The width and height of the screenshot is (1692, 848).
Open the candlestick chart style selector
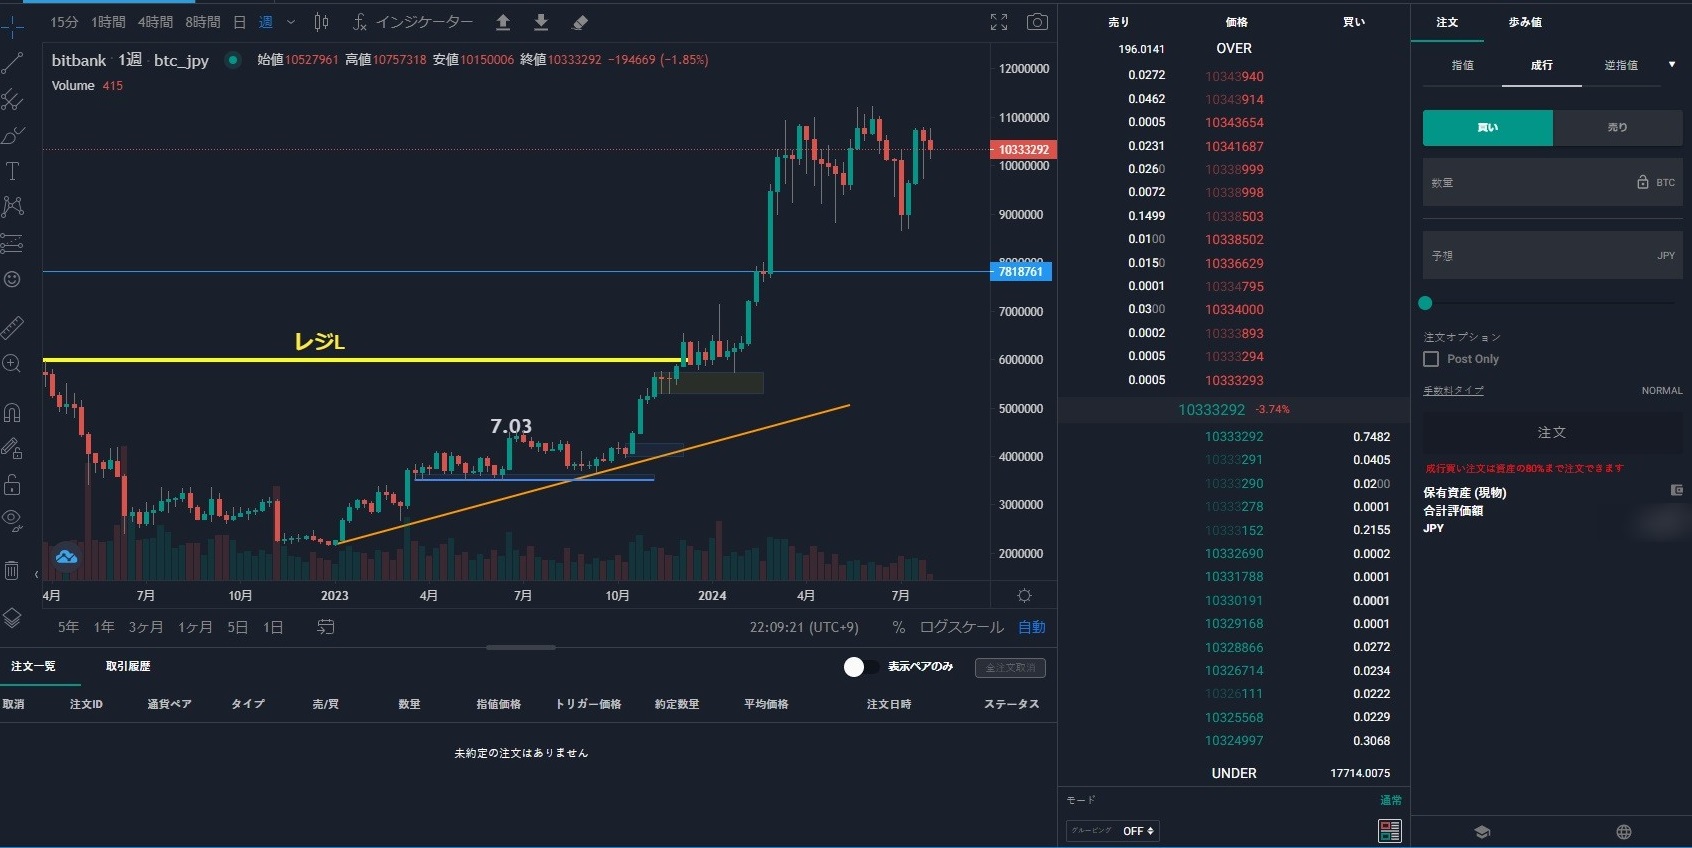pyautogui.click(x=322, y=22)
